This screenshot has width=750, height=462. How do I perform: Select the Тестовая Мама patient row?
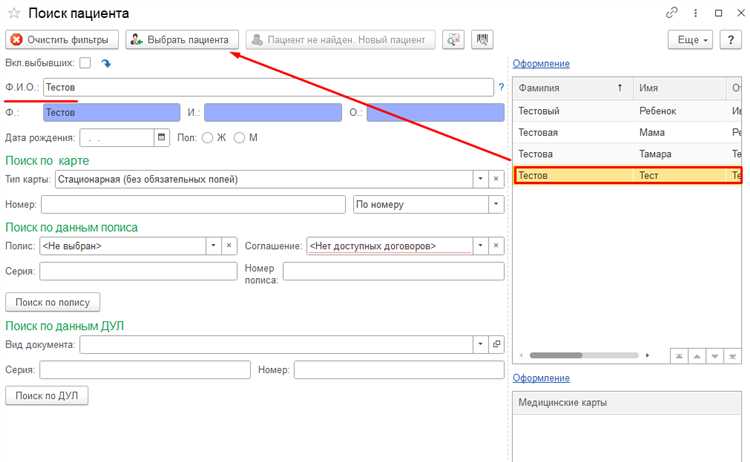[x=627, y=132]
